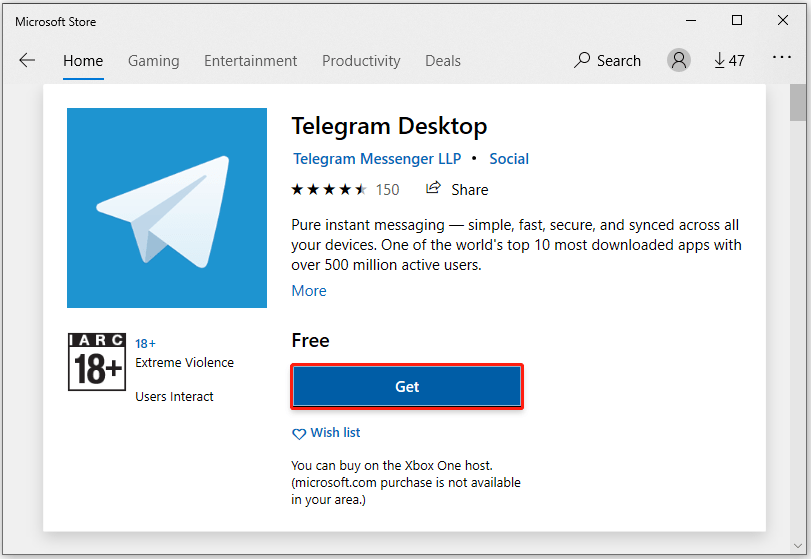The width and height of the screenshot is (811, 559).
Task: Open the See more ellipsis menu
Action: 782,60
